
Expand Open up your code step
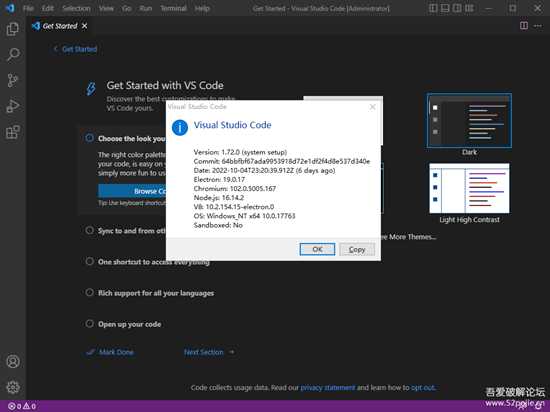coord(130,324)
